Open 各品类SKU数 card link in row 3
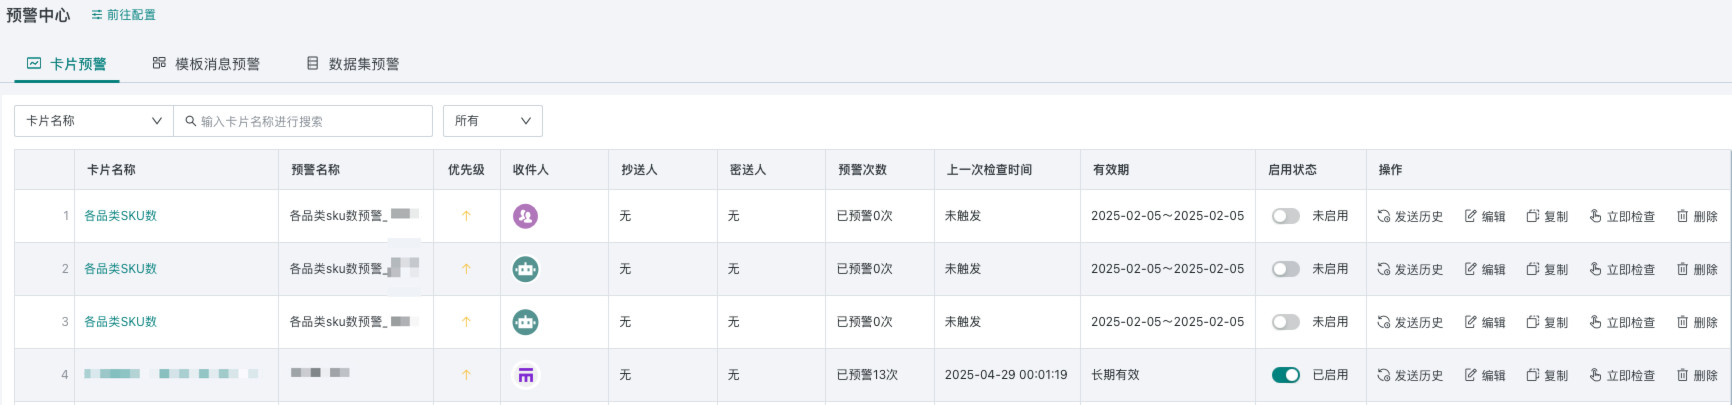This screenshot has height=405, width=1732. [x=121, y=322]
